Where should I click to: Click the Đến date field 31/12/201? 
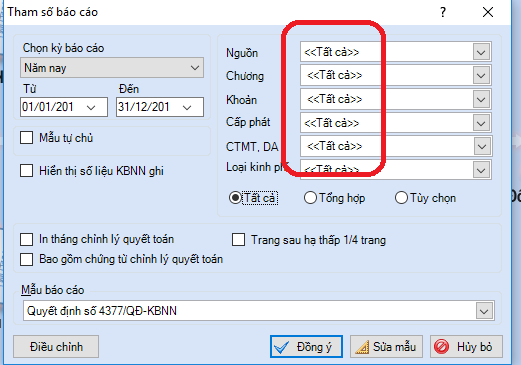point(160,107)
